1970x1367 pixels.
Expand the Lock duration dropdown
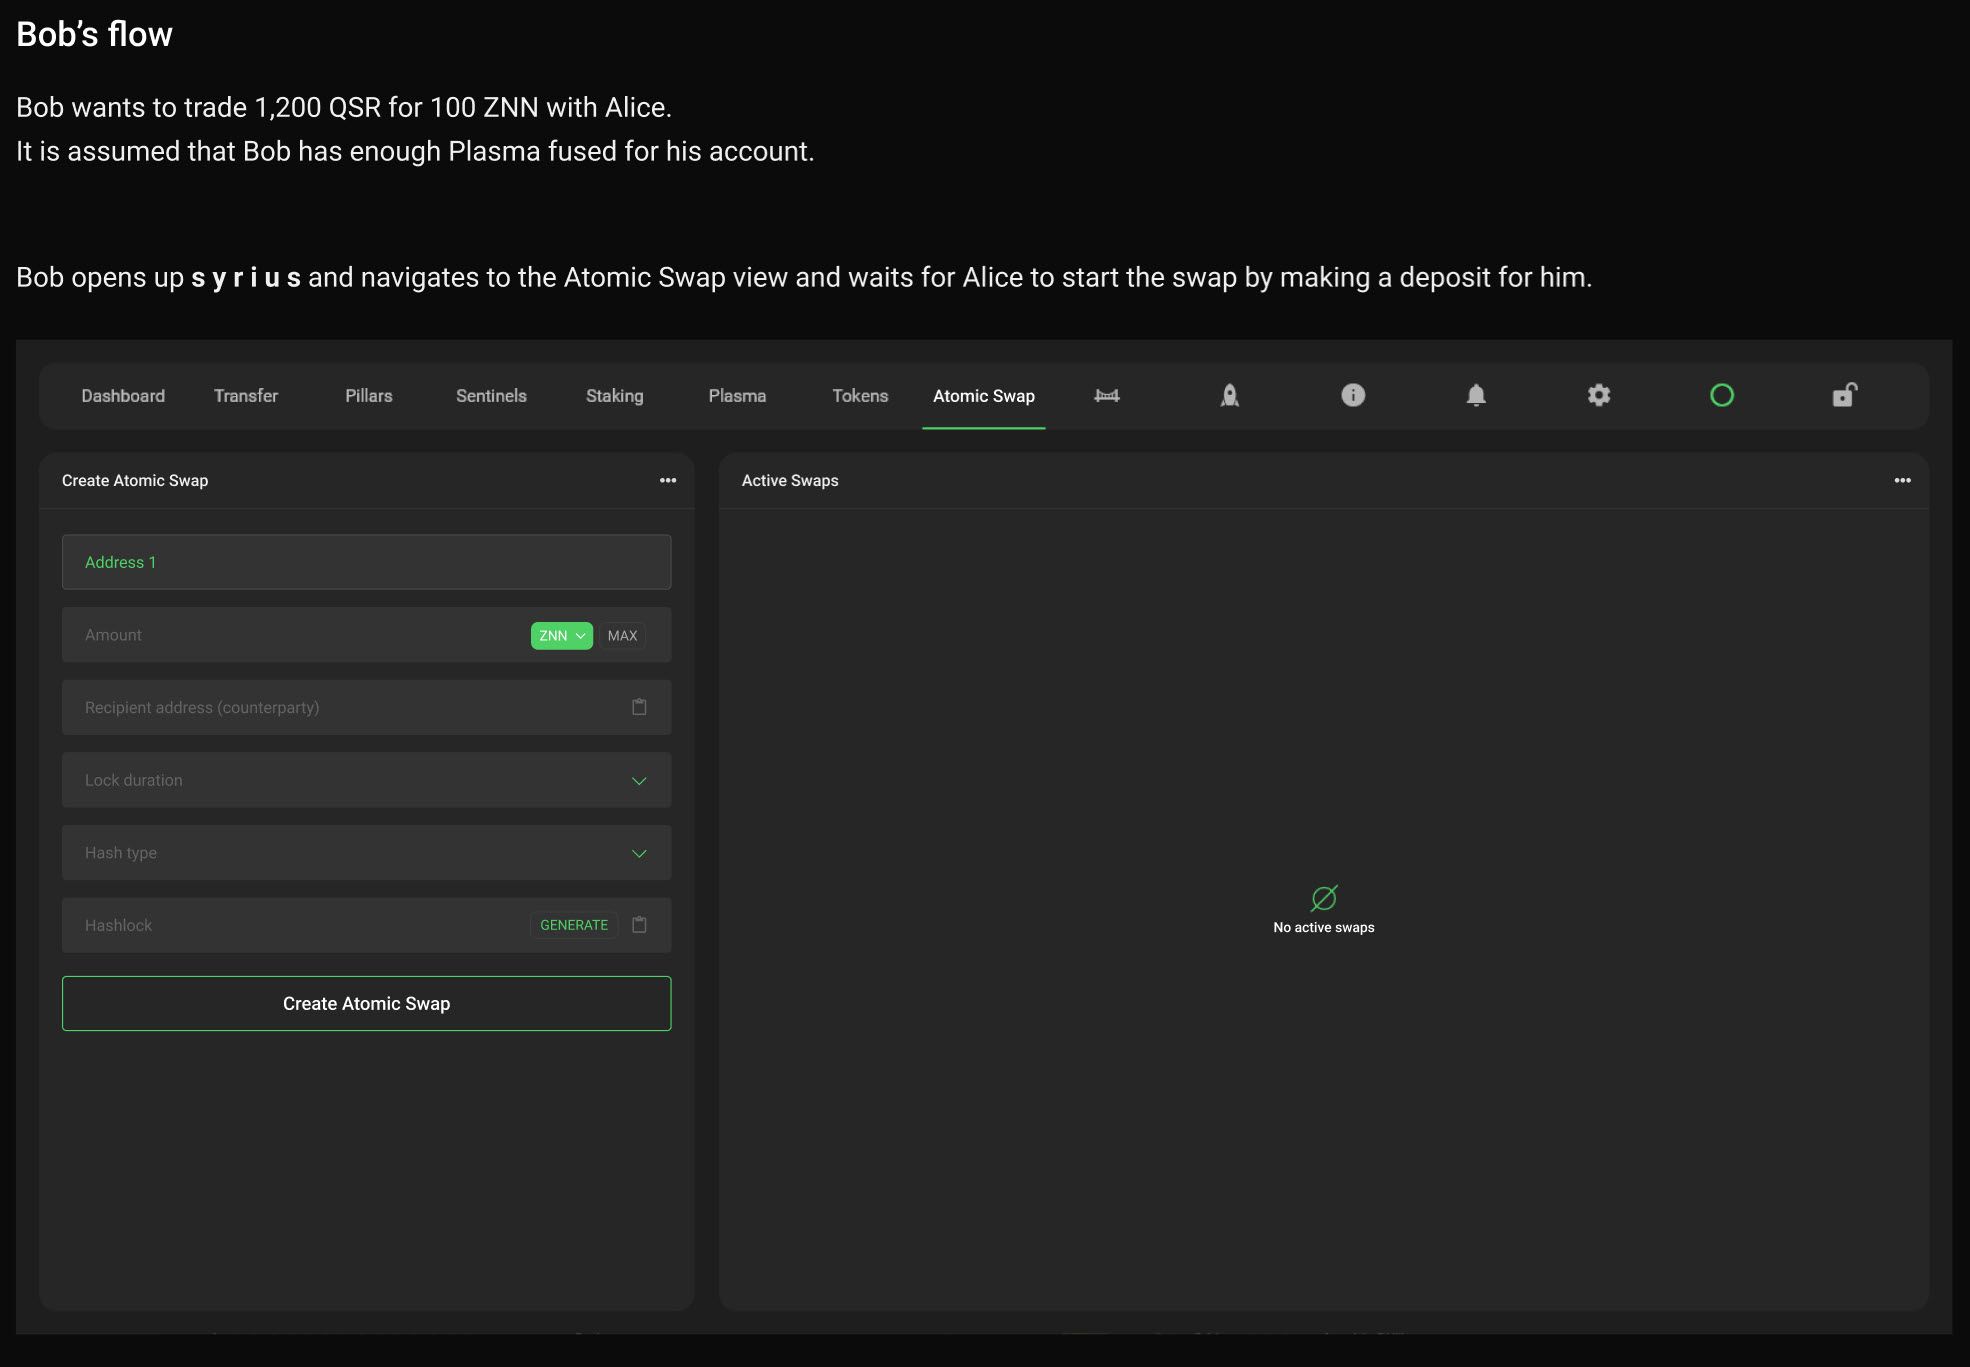pyautogui.click(x=639, y=781)
